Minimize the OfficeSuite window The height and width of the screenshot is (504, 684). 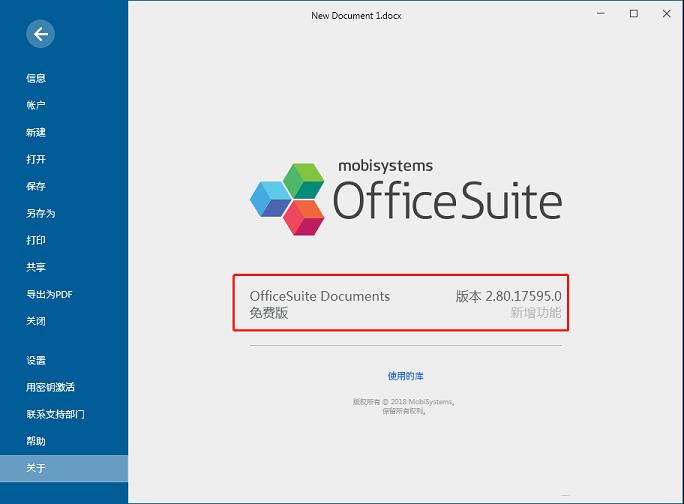point(601,14)
